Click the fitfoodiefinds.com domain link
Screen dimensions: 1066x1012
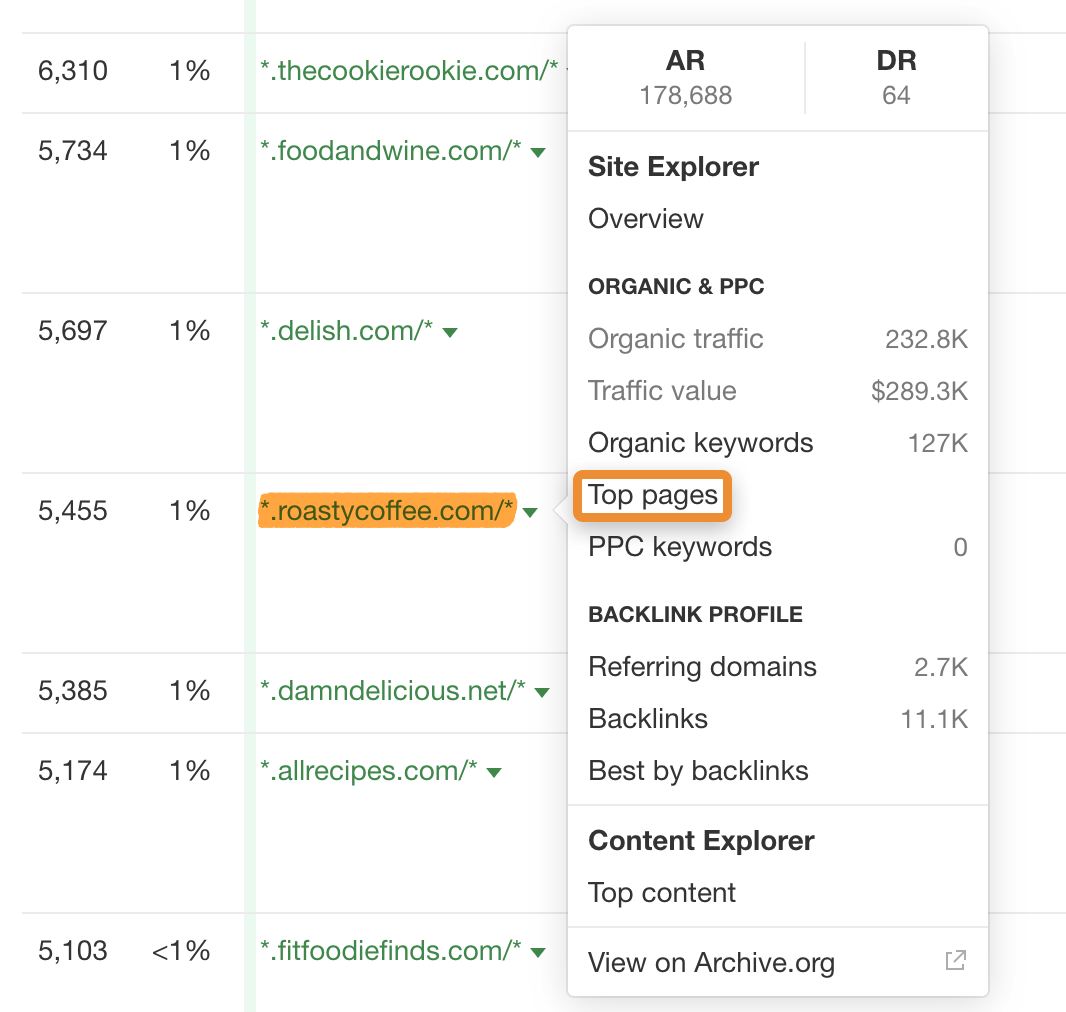pyautogui.click(x=390, y=951)
